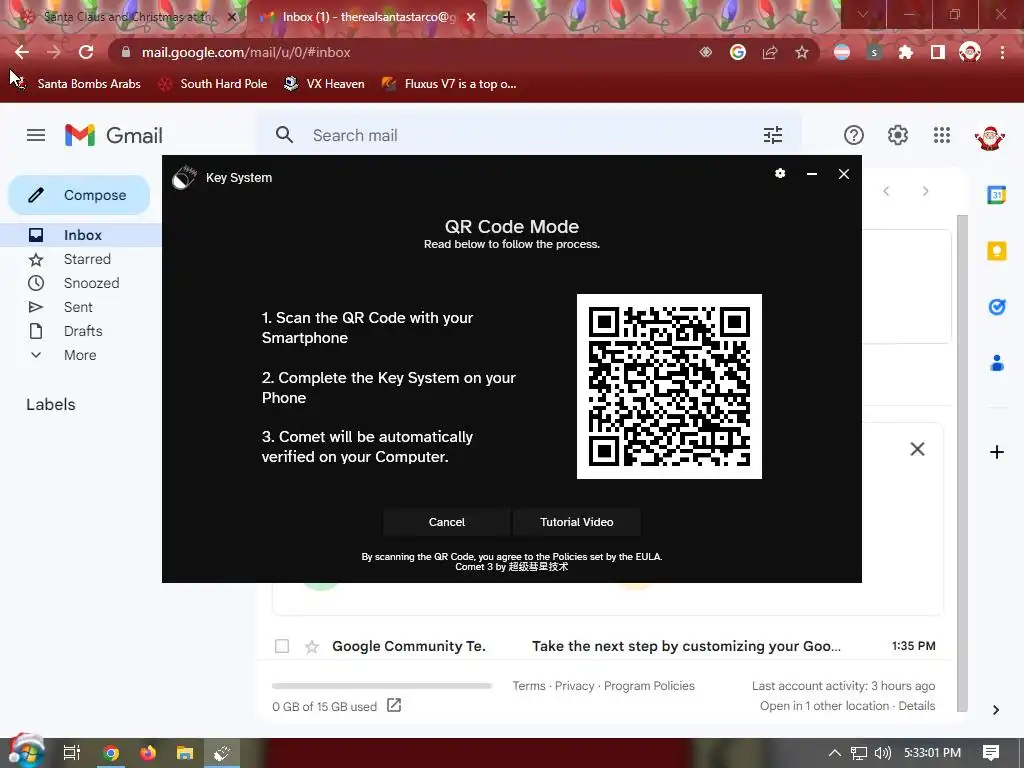This screenshot has height=768, width=1024.
Task: Open the Google apps grid
Action: point(942,135)
